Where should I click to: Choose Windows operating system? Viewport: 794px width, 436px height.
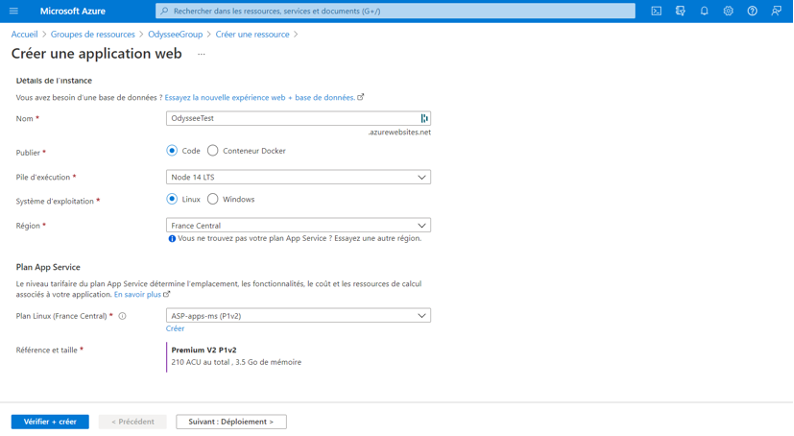213,199
